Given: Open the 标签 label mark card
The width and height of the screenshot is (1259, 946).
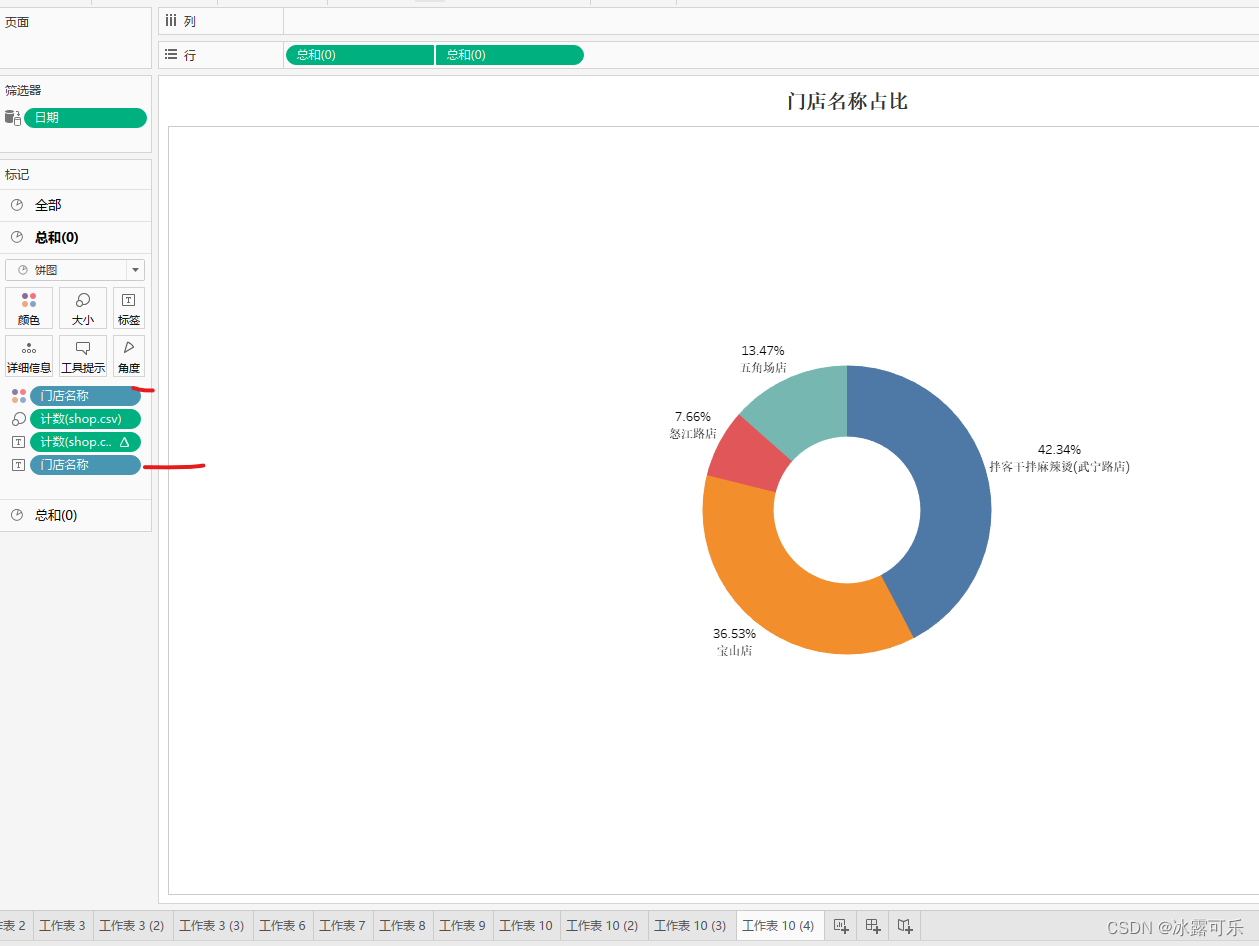Looking at the screenshot, I should pos(129,308).
